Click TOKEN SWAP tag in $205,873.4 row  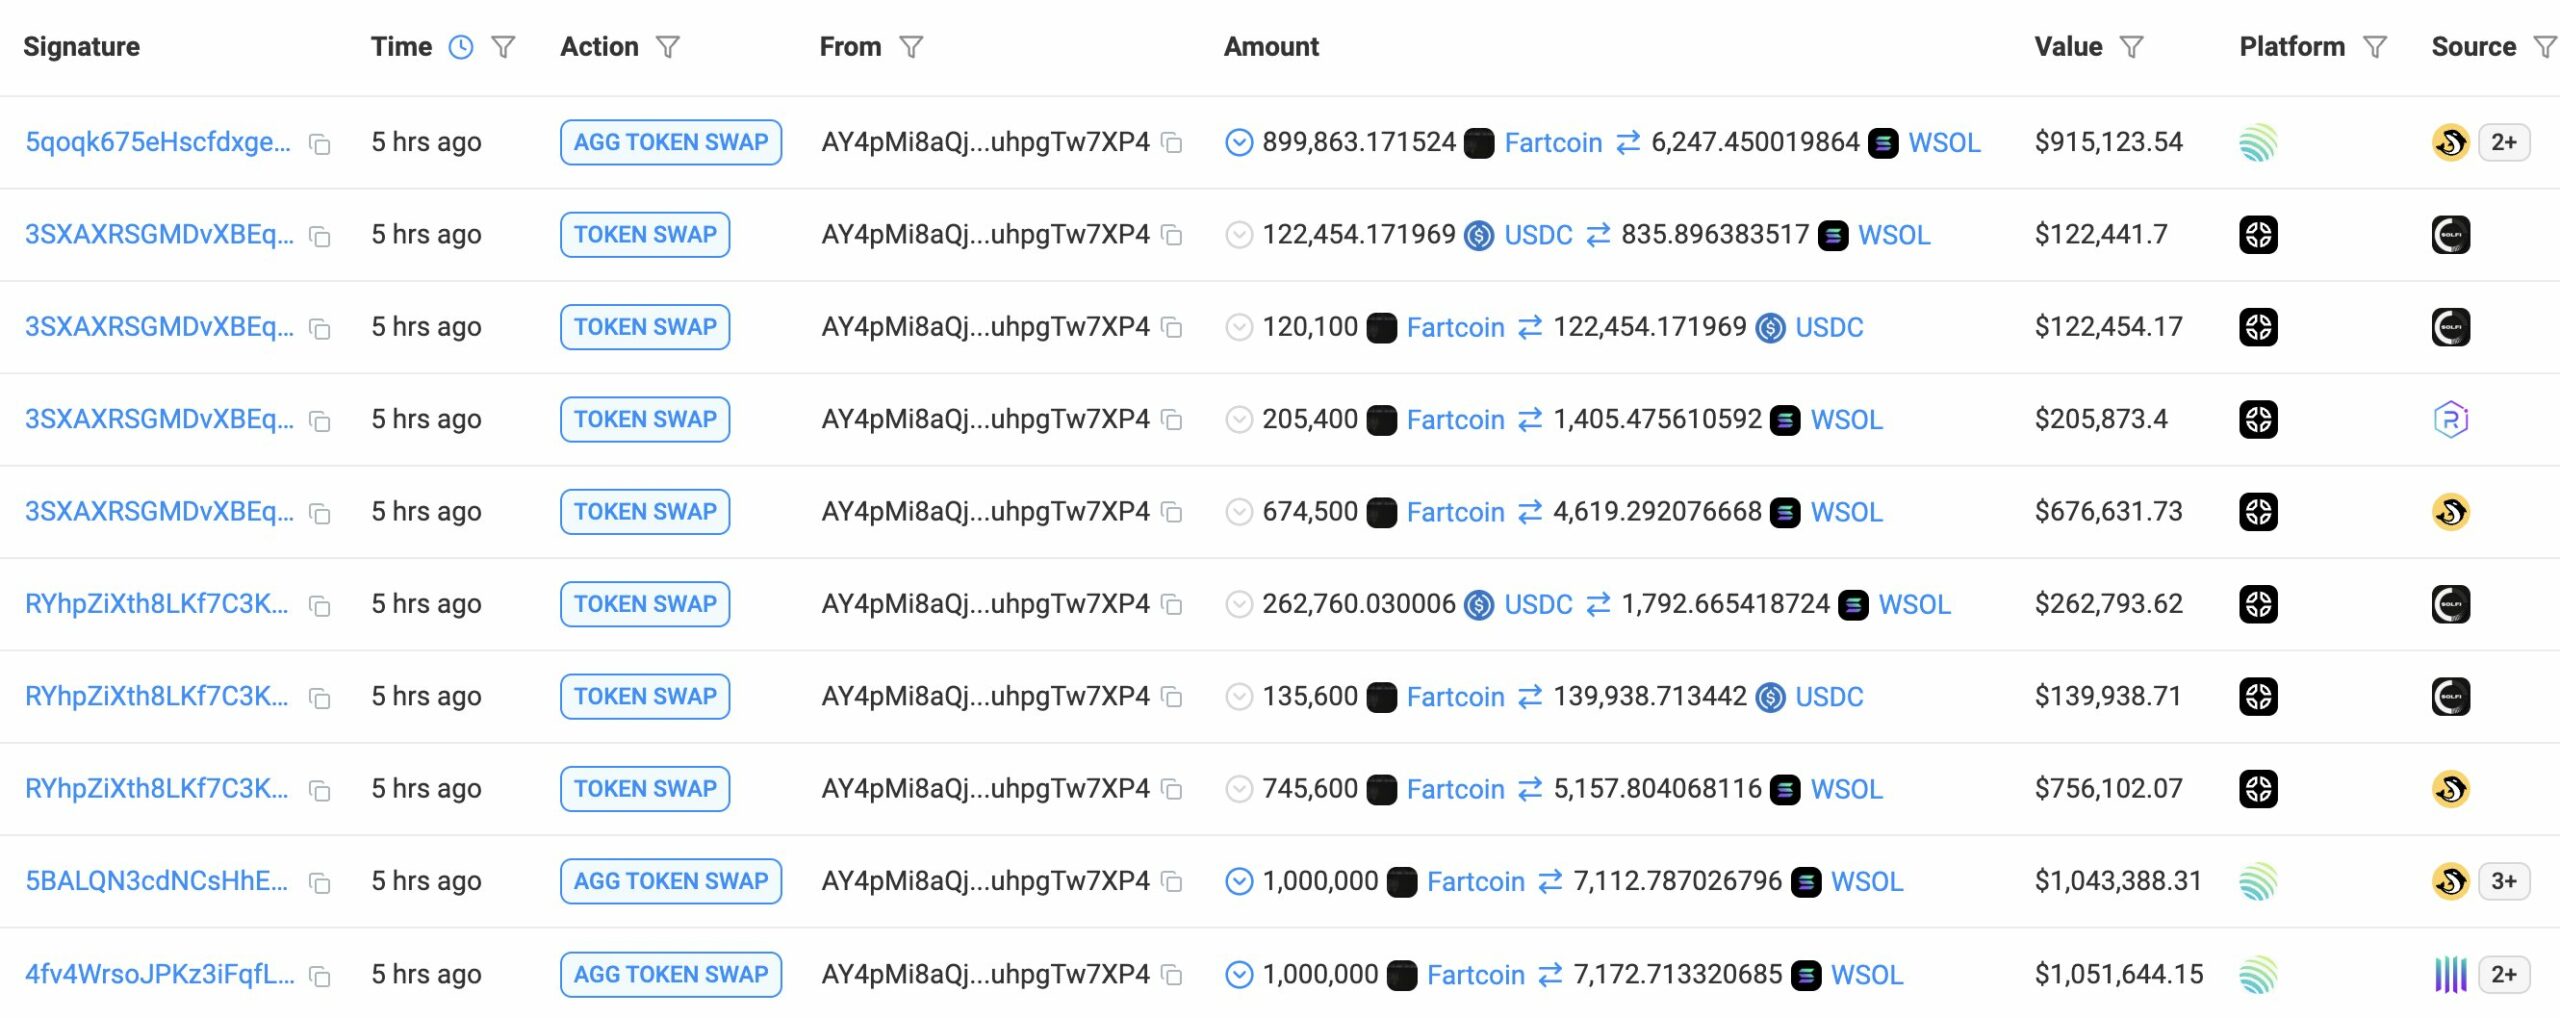(x=645, y=419)
